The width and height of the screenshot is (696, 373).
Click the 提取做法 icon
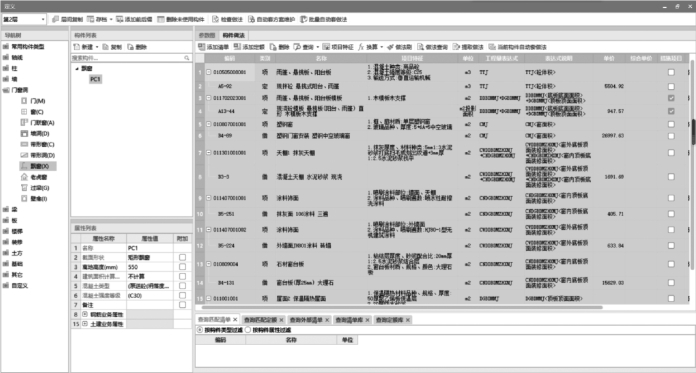pos(456,47)
